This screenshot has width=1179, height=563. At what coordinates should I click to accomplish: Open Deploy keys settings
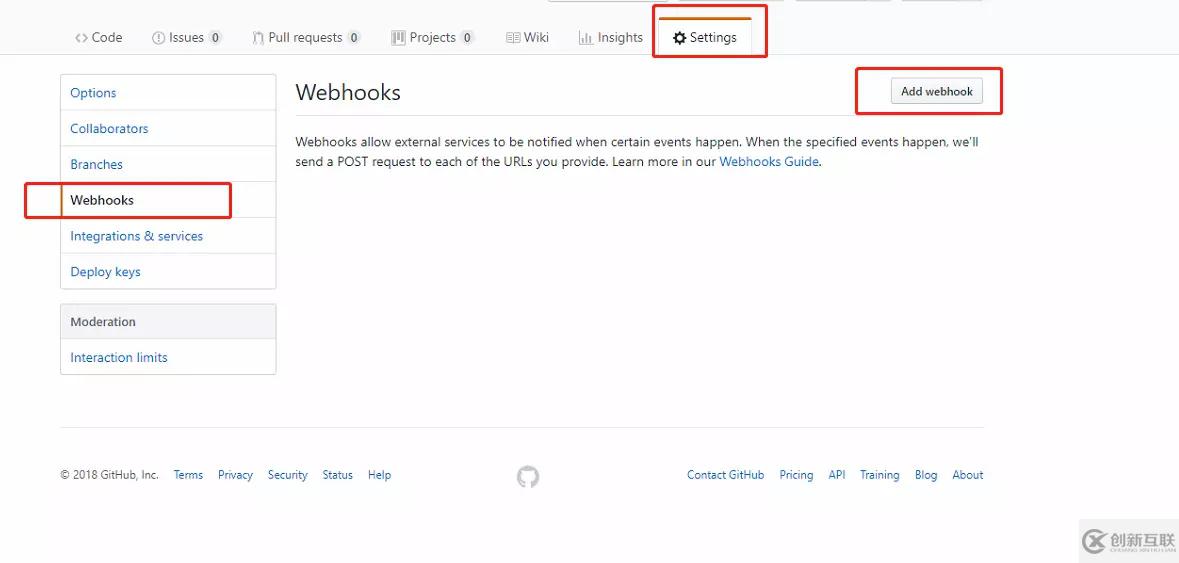pos(105,272)
